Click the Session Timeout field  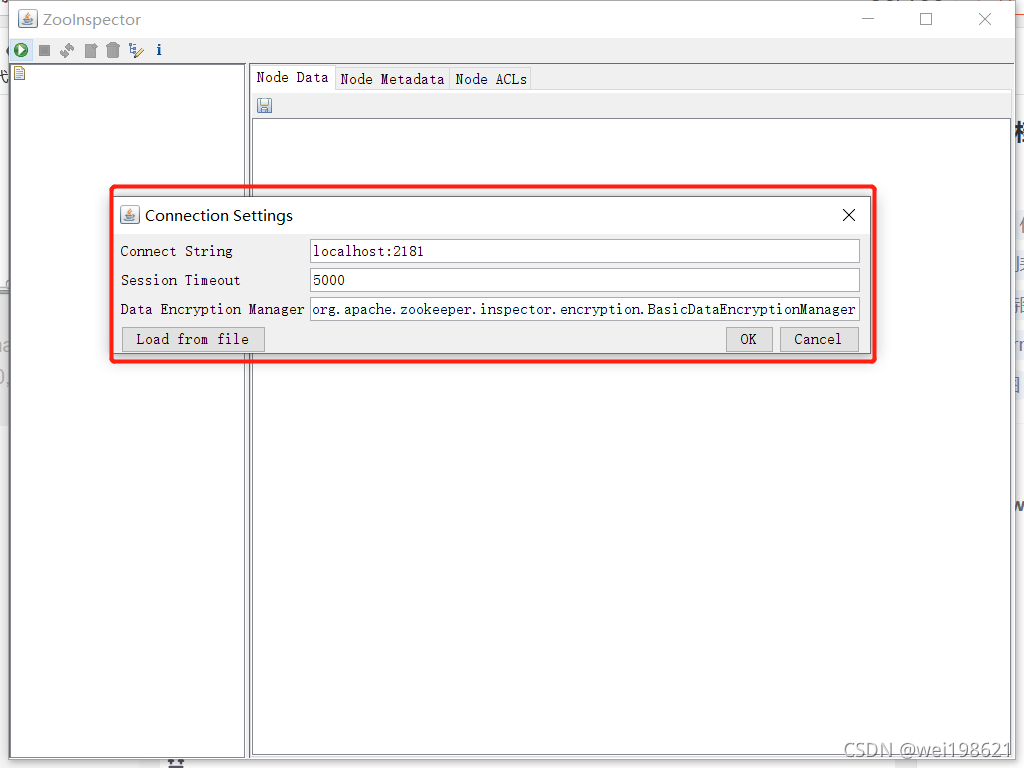[x=584, y=280]
